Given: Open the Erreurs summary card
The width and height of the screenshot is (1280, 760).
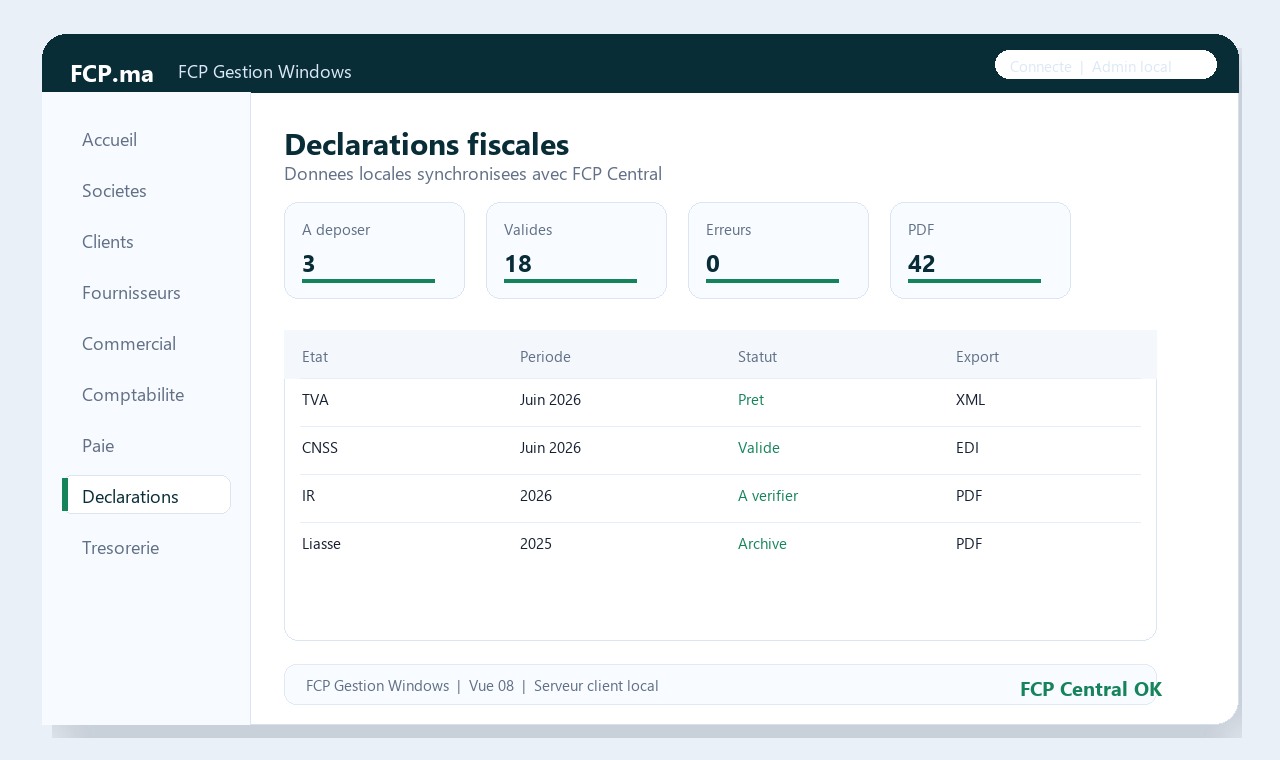Looking at the screenshot, I should [x=778, y=250].
